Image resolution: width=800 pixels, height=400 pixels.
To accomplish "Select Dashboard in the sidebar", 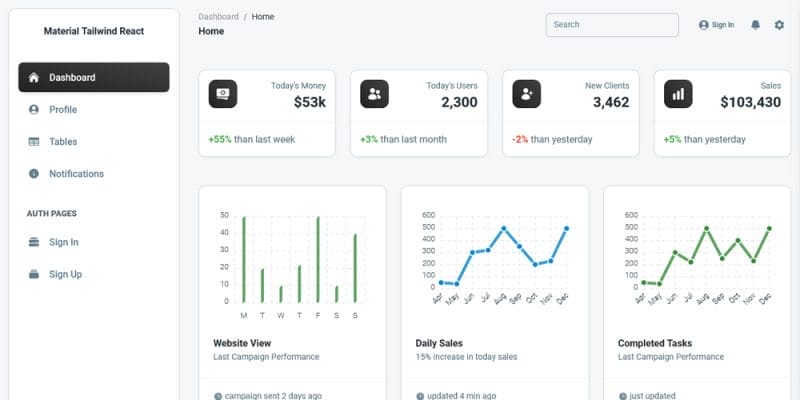I will (x=94, y=78).
